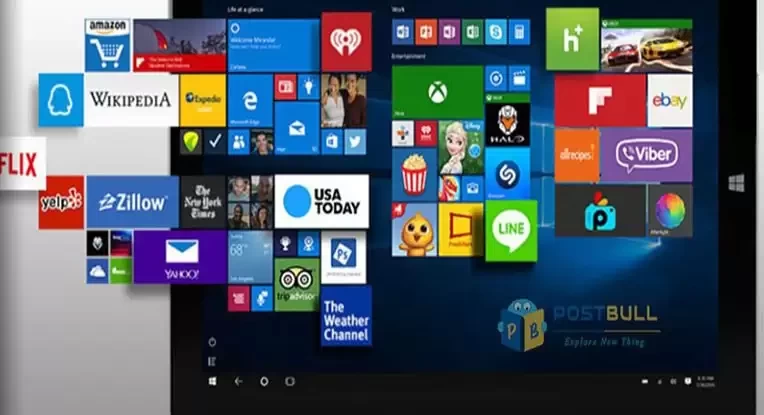Open the TripAdvisor owl tile

[297, 285]
